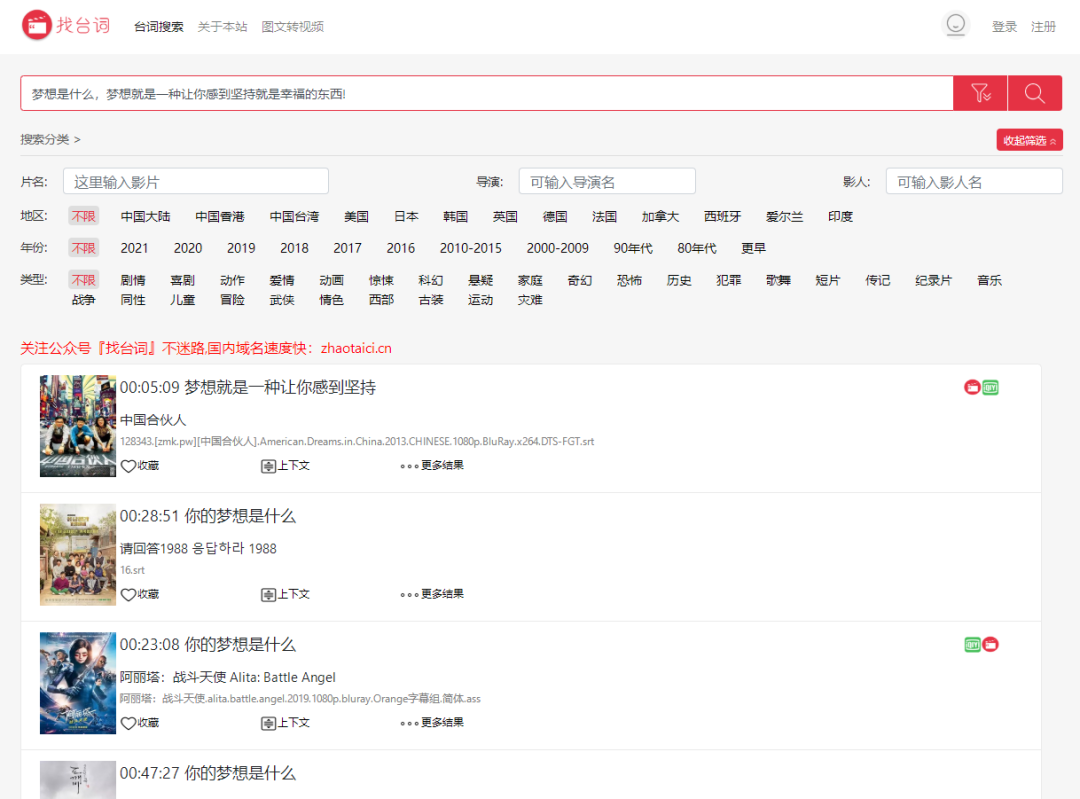Collapse filters with 收起筛选 button
This screenshot has height=799, width=1080.
click(x=1029, y=140)
